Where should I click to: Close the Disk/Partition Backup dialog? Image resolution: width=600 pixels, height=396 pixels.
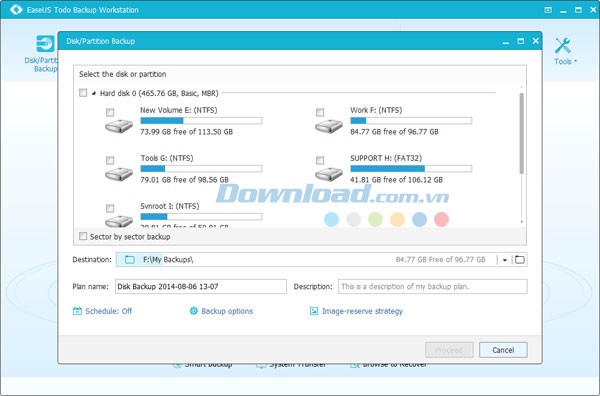click(x=536, y=41)
